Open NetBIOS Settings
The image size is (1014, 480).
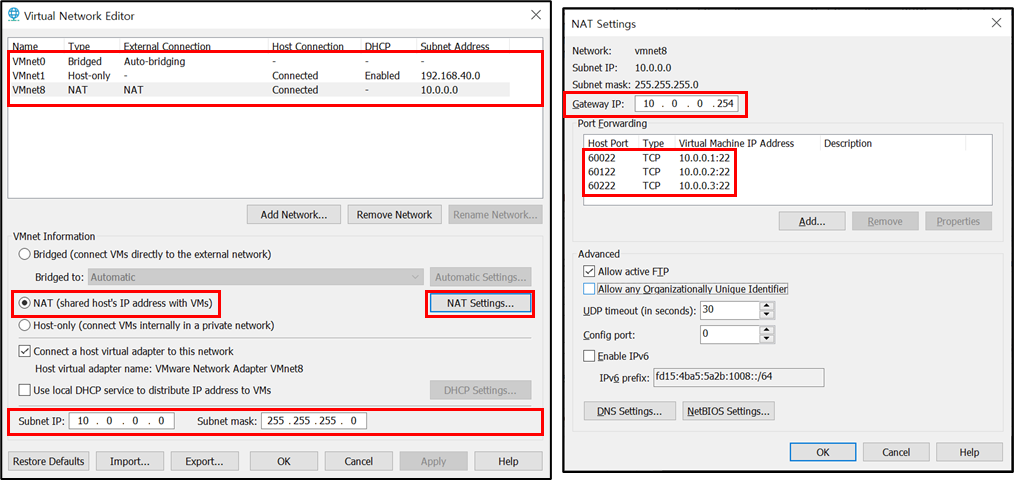[x=728, y=411]
